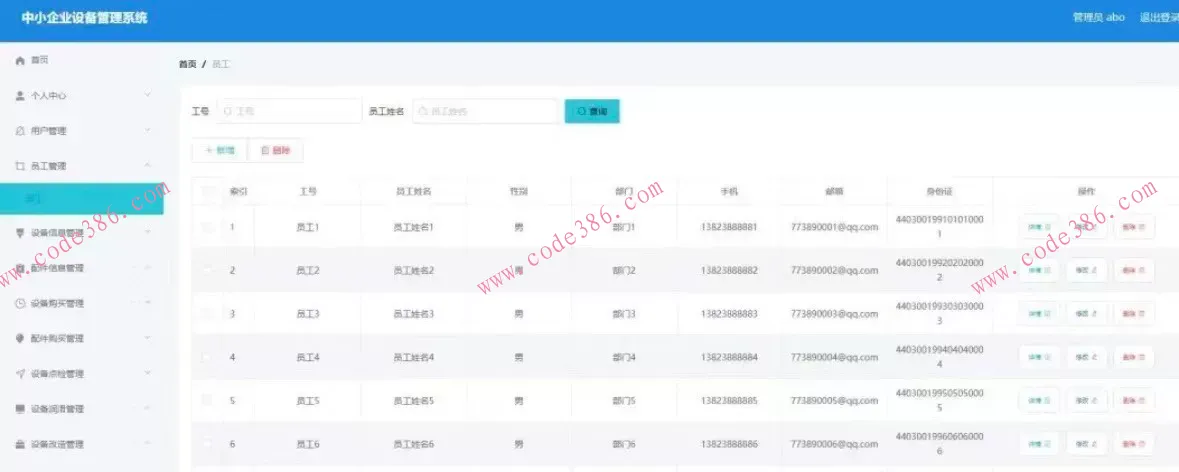This screenshot has width=1179, height=472.
Task: Click 删除 button for row 员工2
Action: 1134,270
